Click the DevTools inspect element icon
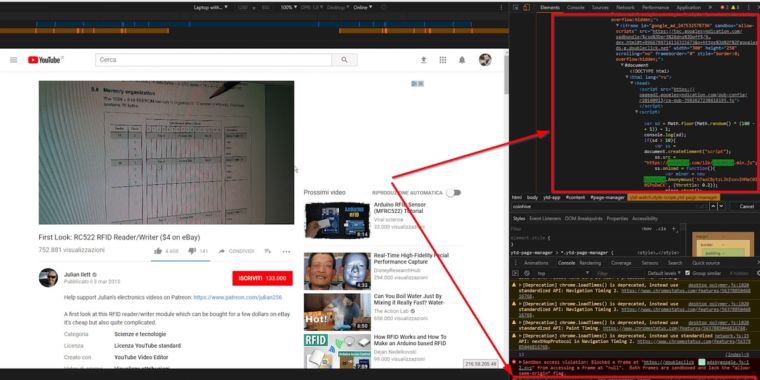 tap(516, 8)
